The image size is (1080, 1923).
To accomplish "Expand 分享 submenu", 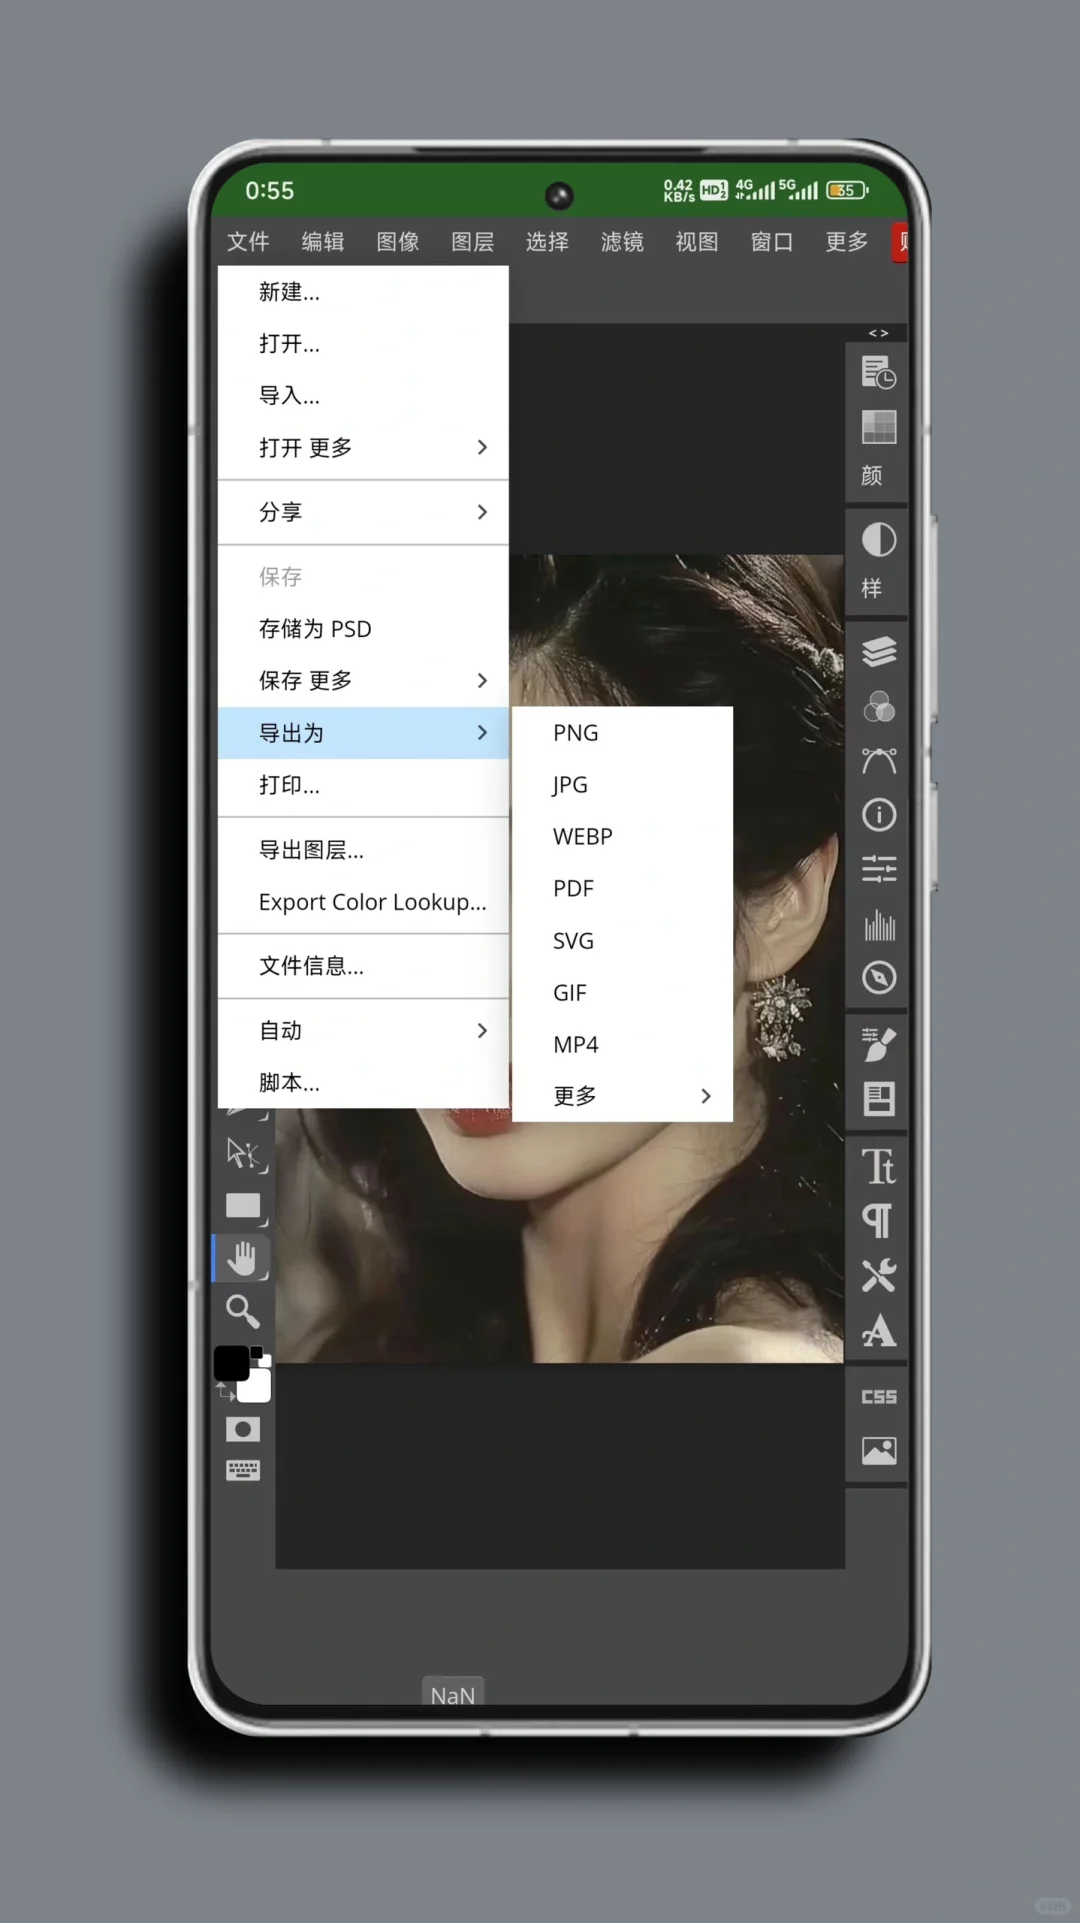I will coord(363,512).
